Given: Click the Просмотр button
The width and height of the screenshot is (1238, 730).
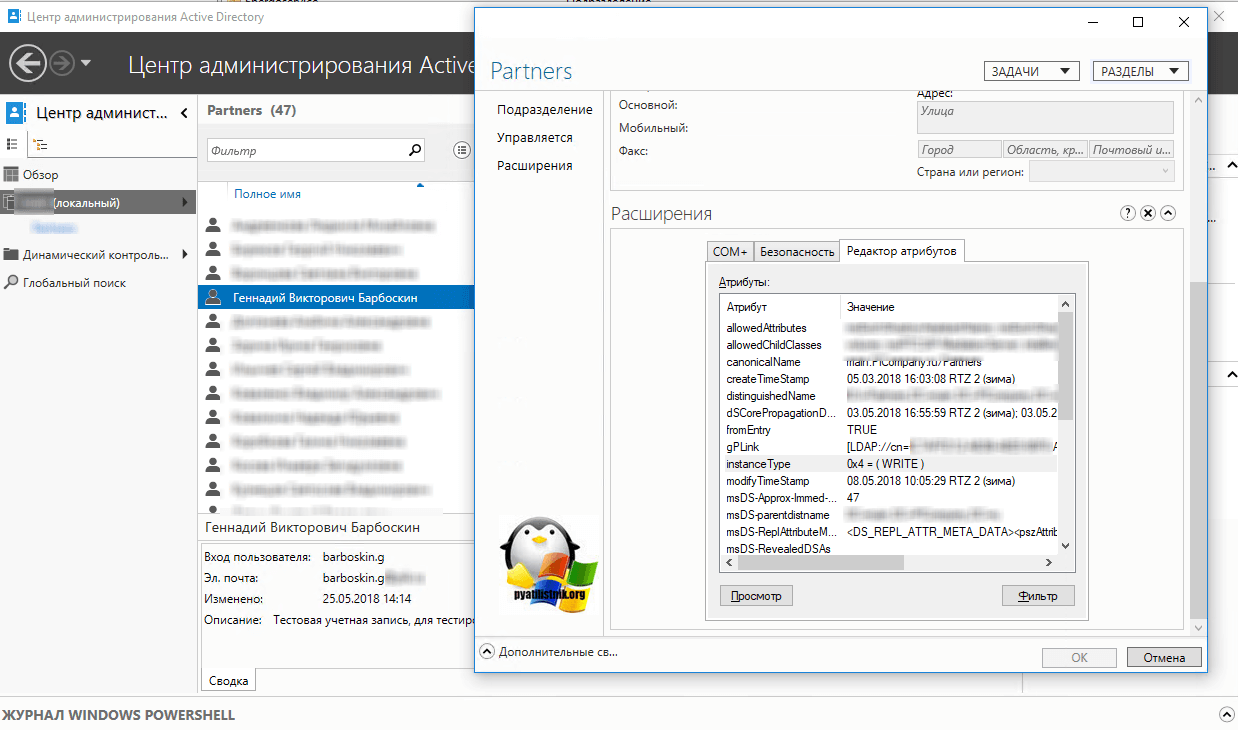Looking at the screenshot, I should click(x=756, y=596).
